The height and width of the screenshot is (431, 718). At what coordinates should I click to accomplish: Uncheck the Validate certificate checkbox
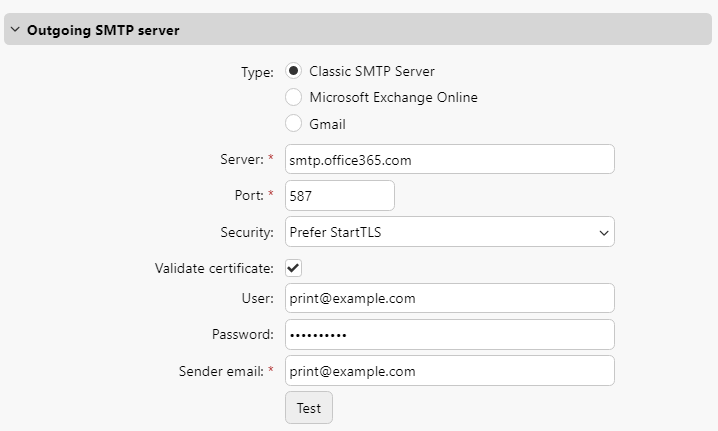click(x=293, y=268)
